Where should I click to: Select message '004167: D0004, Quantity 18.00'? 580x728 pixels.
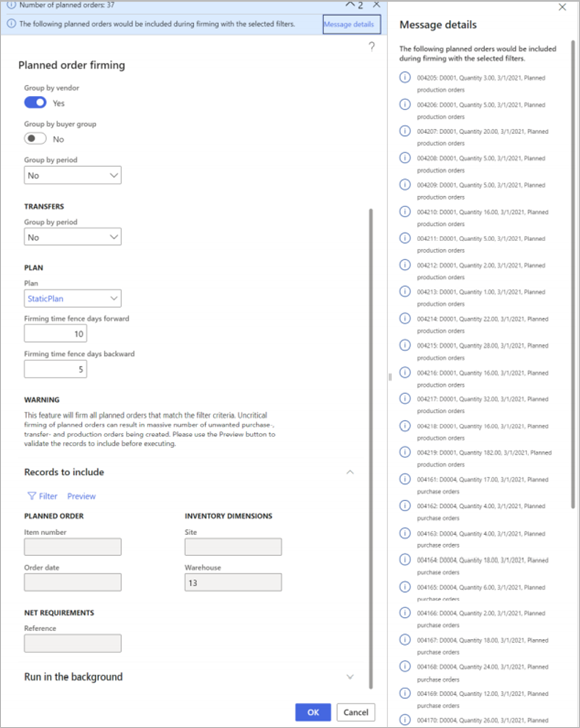(x=482, y=646)
